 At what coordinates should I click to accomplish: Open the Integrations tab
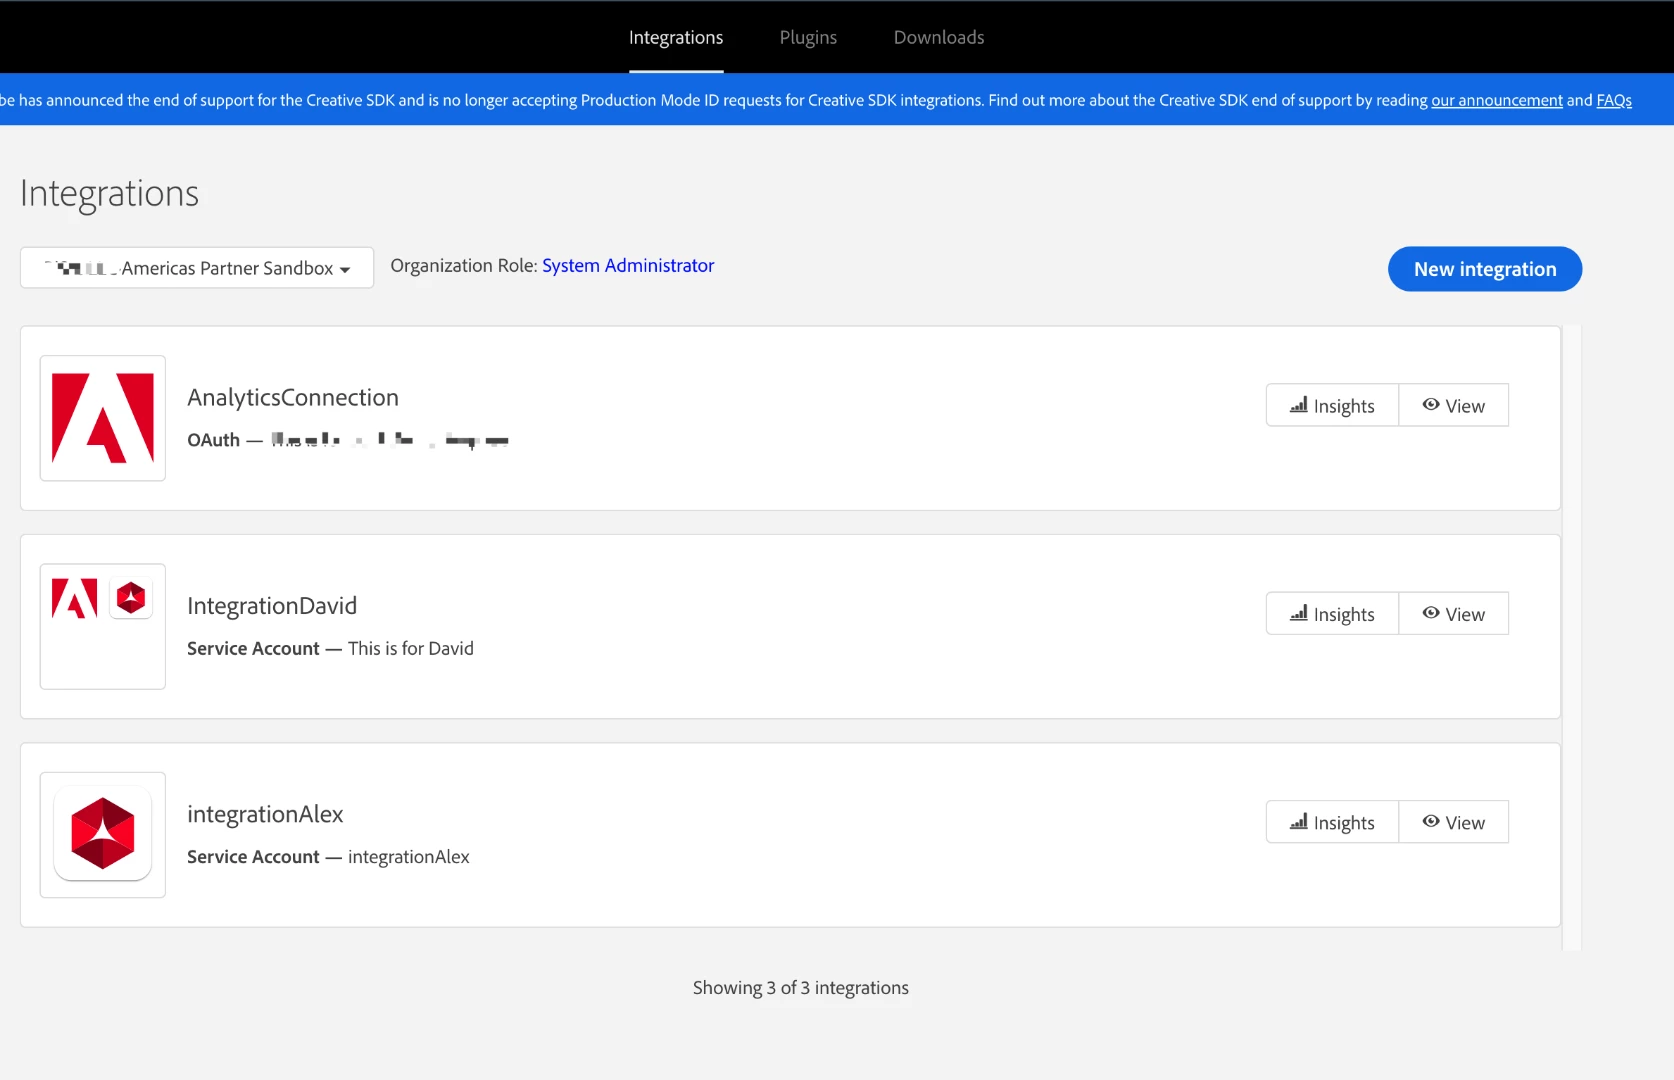[676, 38]
